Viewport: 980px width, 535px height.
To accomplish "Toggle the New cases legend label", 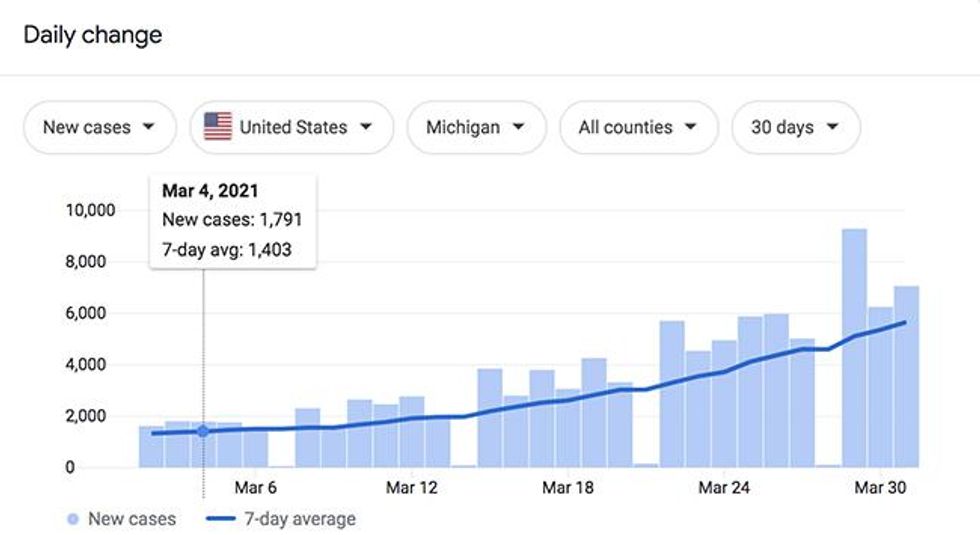I will click(x=131, y=519).
